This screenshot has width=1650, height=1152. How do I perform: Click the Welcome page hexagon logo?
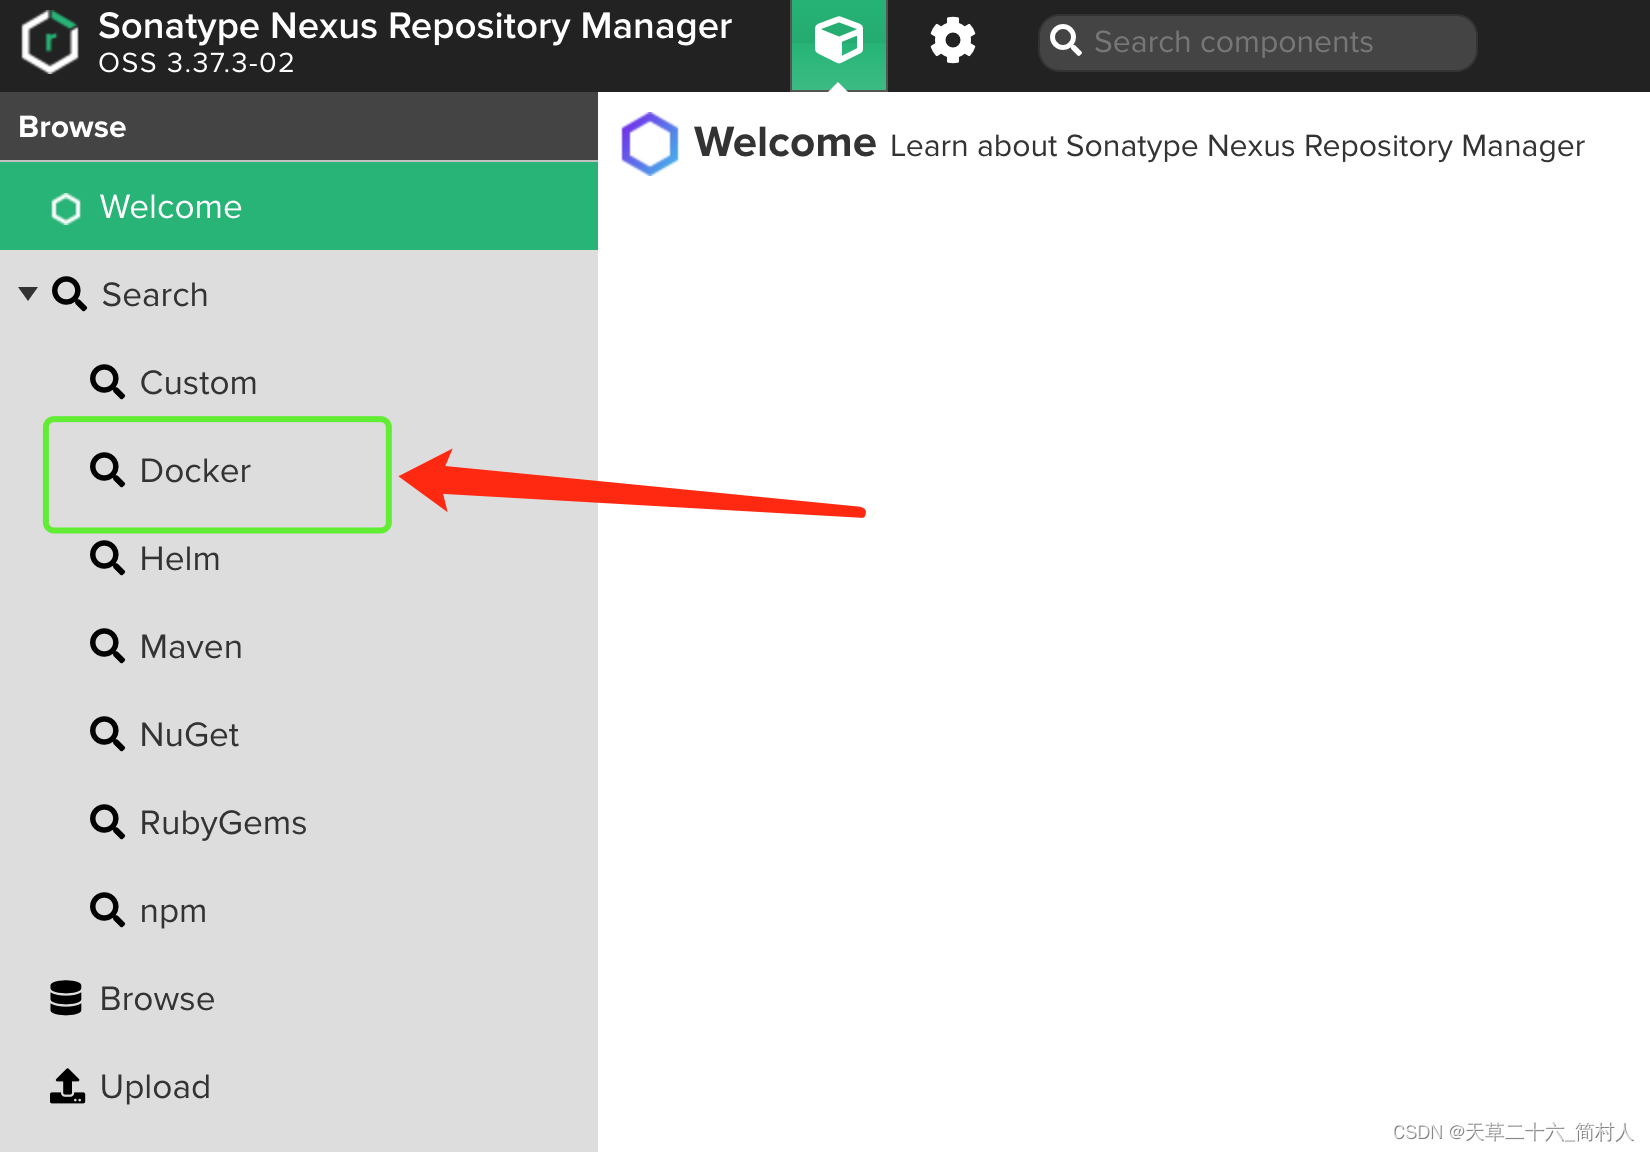[x=650, y=144]
